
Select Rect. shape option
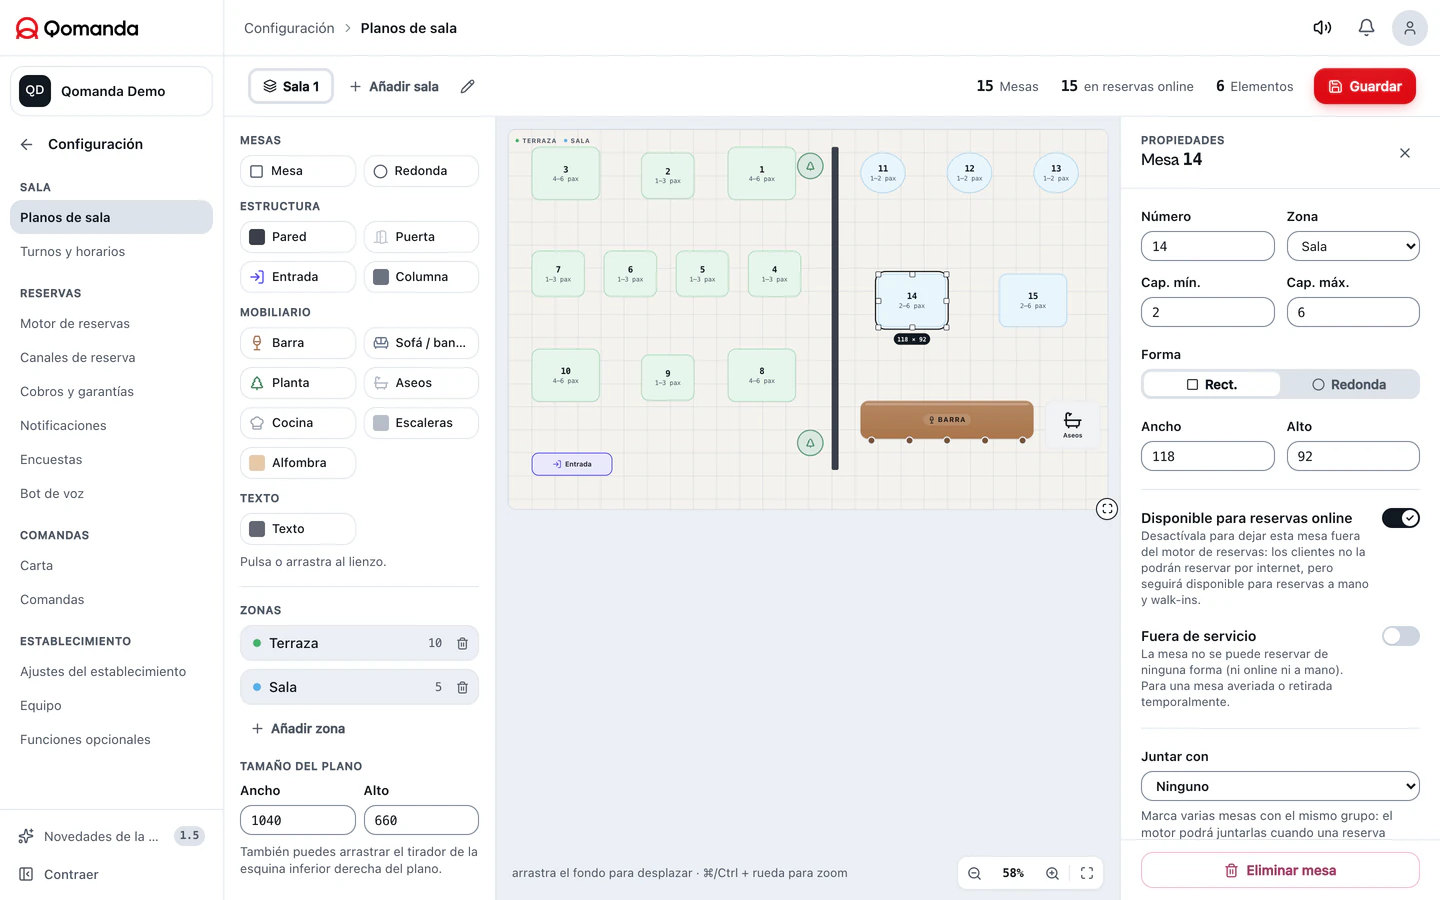coord(1212,384)
